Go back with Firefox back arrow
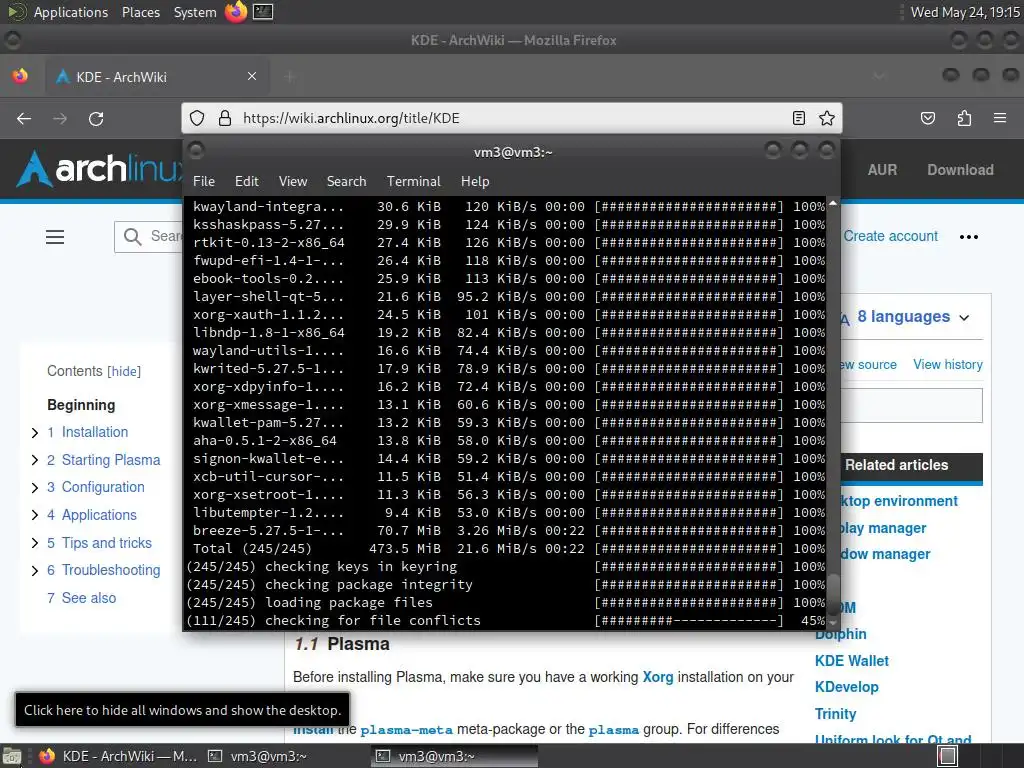 point(24,118)
